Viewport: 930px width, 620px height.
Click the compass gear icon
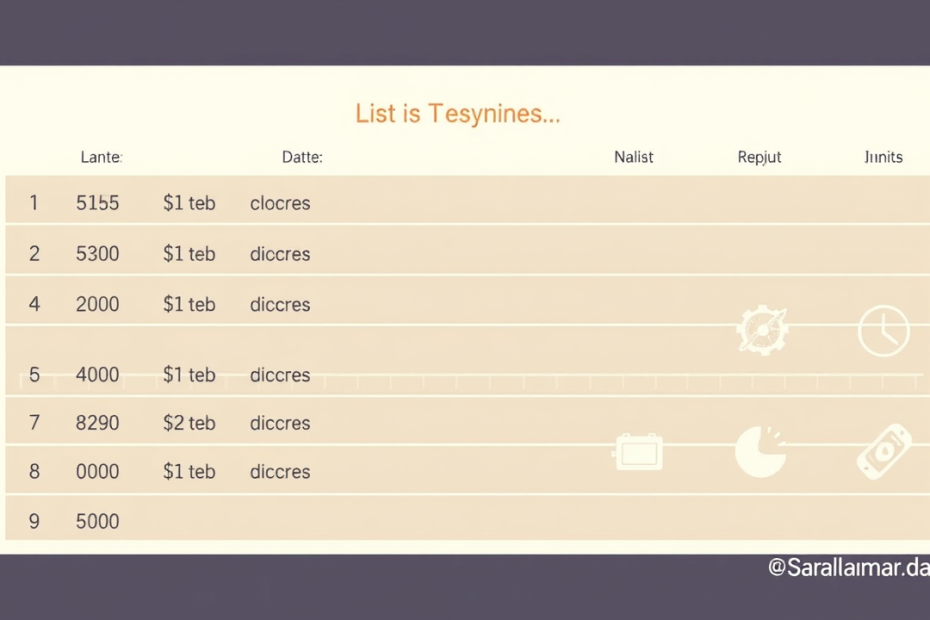[762, 331]
